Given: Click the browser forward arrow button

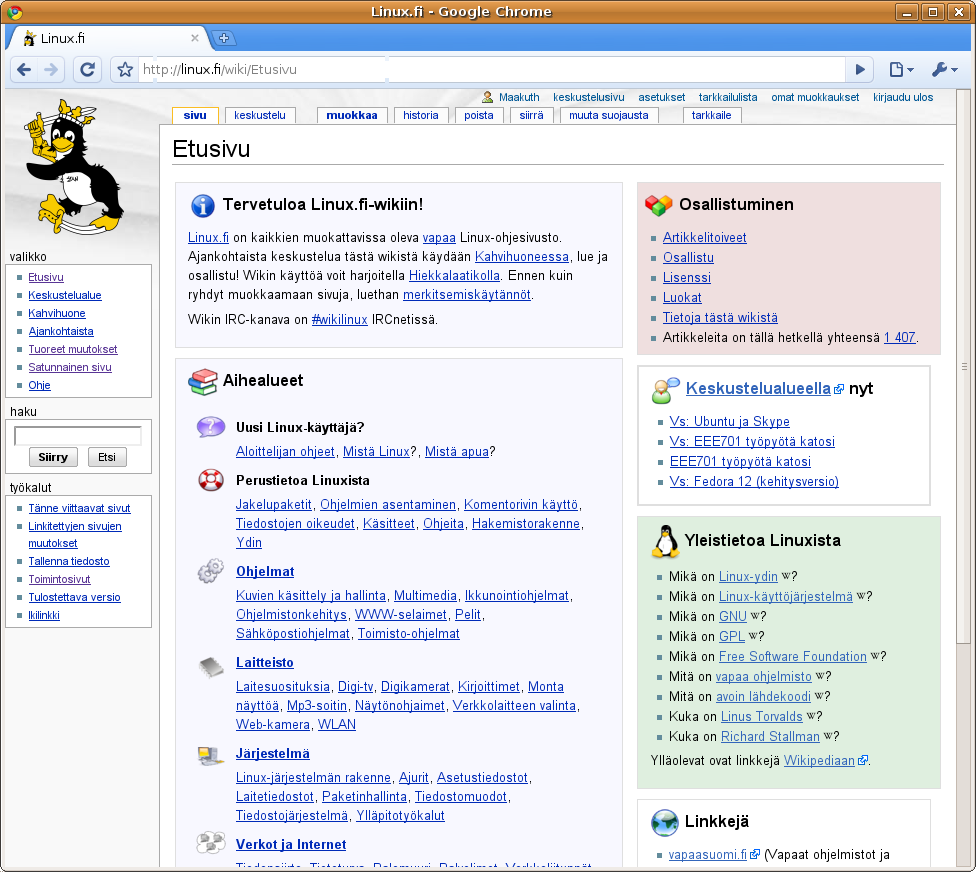Looking at the screenshot, I should click(52, 70).
